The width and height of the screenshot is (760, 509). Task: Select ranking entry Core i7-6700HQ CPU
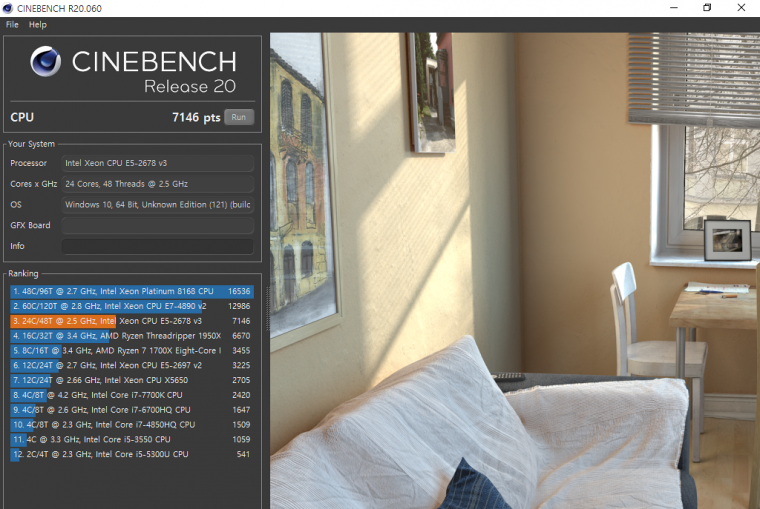pyautogui.click(x=131, y=410)
